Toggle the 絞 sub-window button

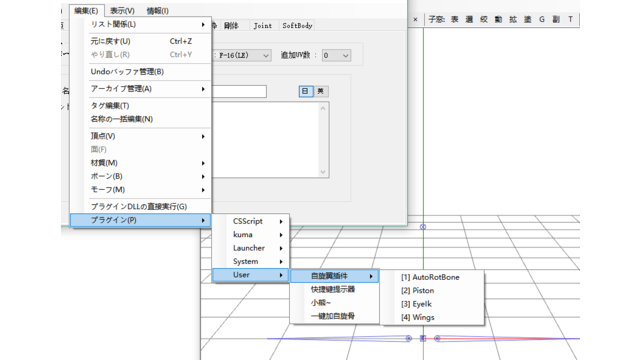click(484, 19)
